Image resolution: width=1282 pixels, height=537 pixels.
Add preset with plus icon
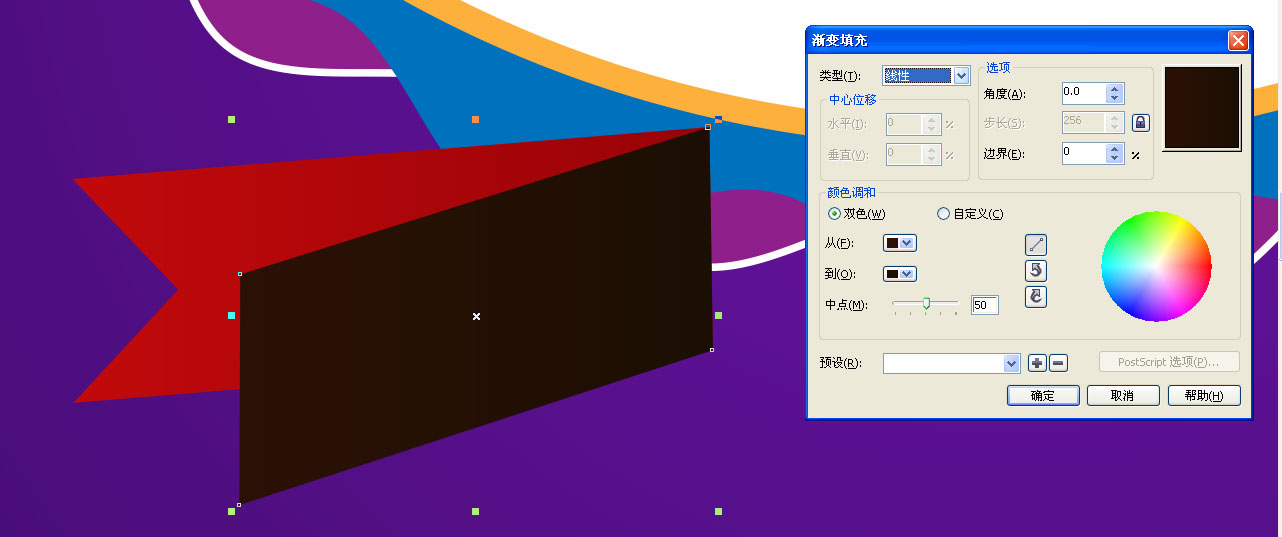[1037, 363]
